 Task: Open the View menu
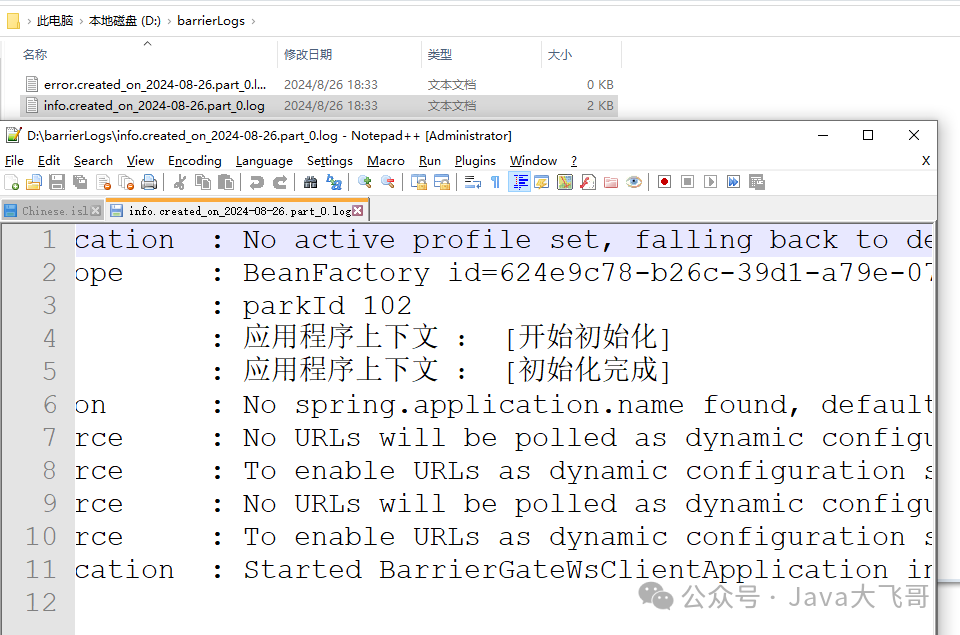pos(140,161)
